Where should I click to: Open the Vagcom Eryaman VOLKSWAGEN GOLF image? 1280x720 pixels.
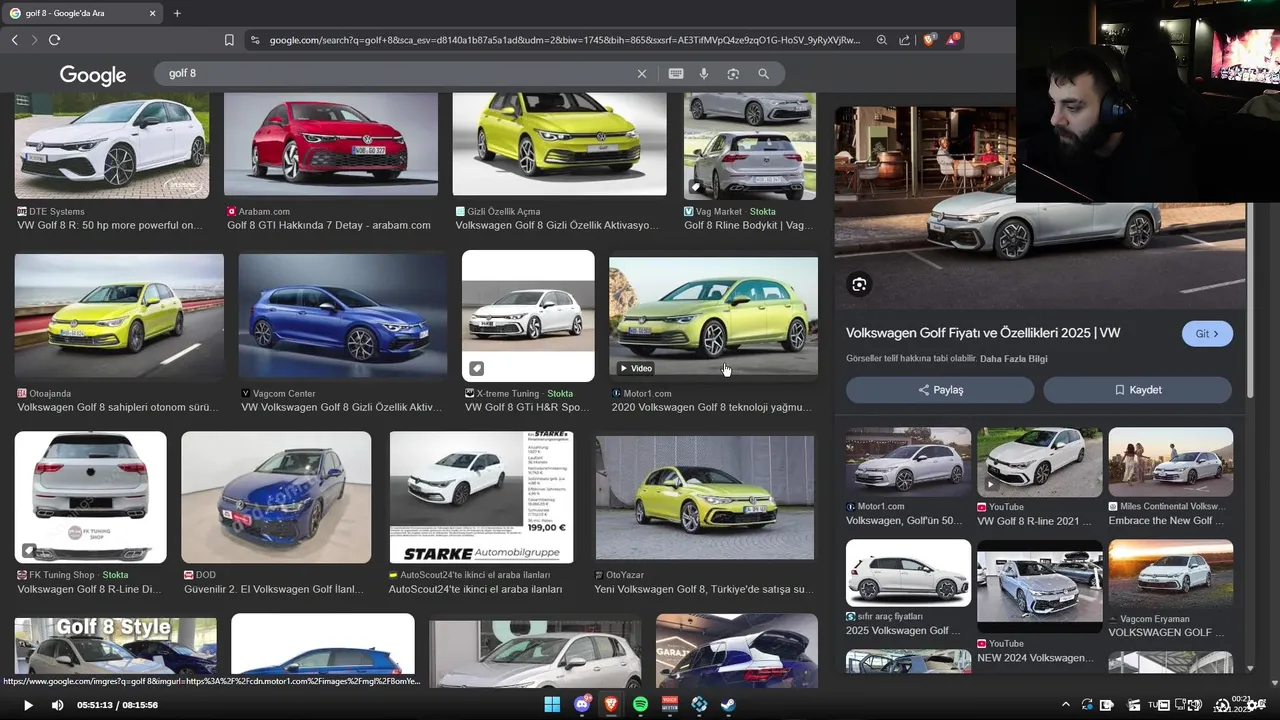(x=1170, y=575)
